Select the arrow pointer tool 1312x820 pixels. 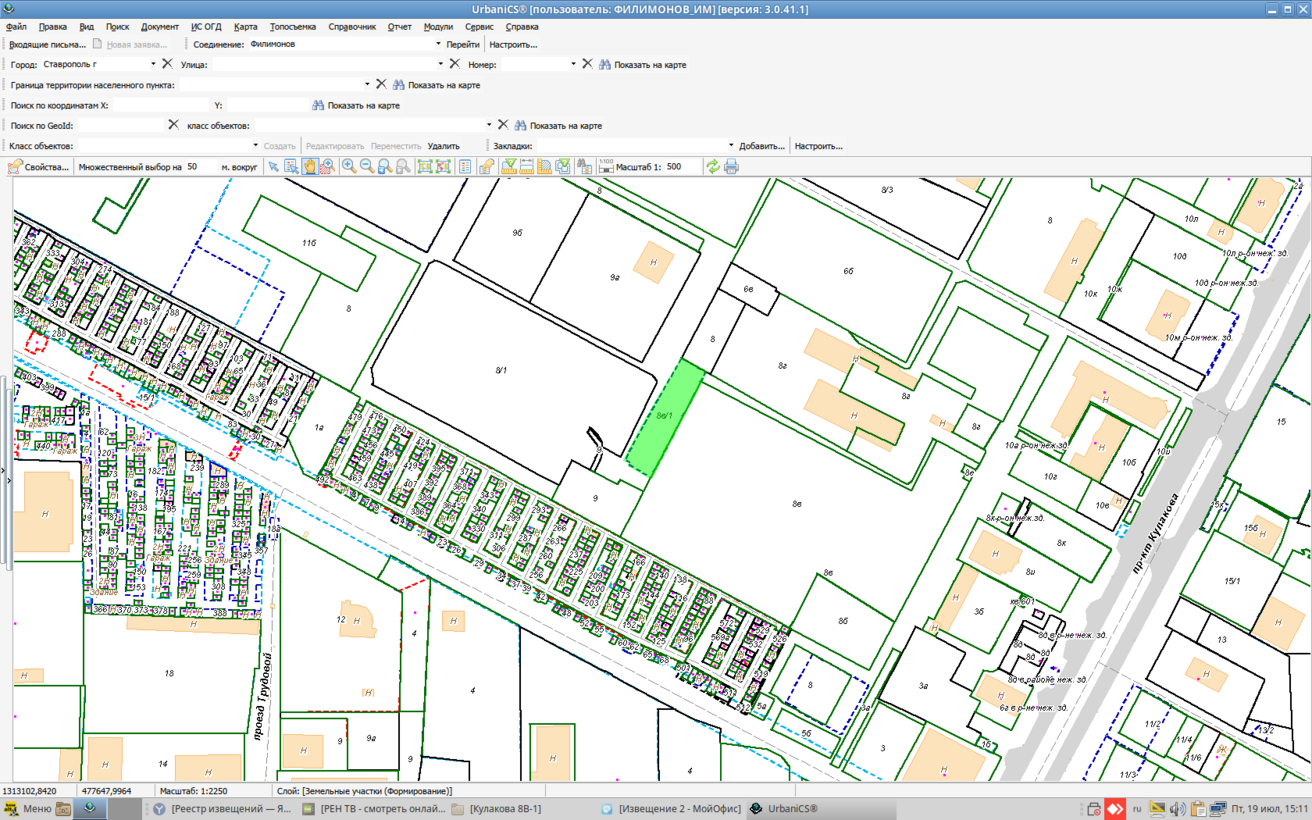coord(273,167)
